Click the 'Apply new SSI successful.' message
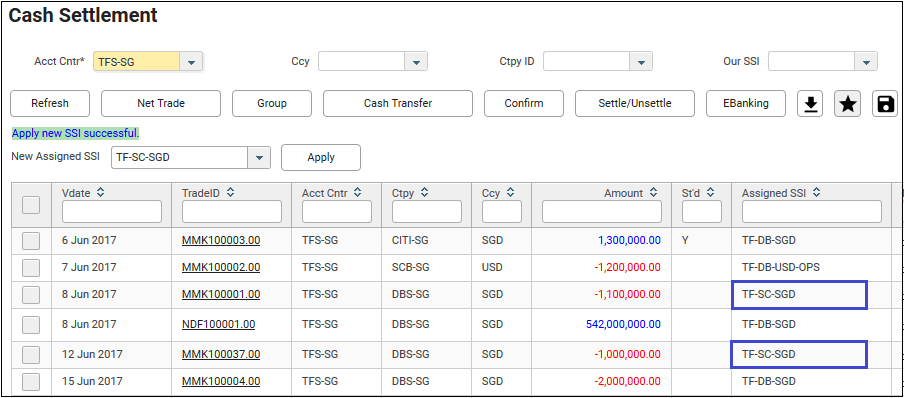This screenshot has width=904, height=398. pos(76,133)
